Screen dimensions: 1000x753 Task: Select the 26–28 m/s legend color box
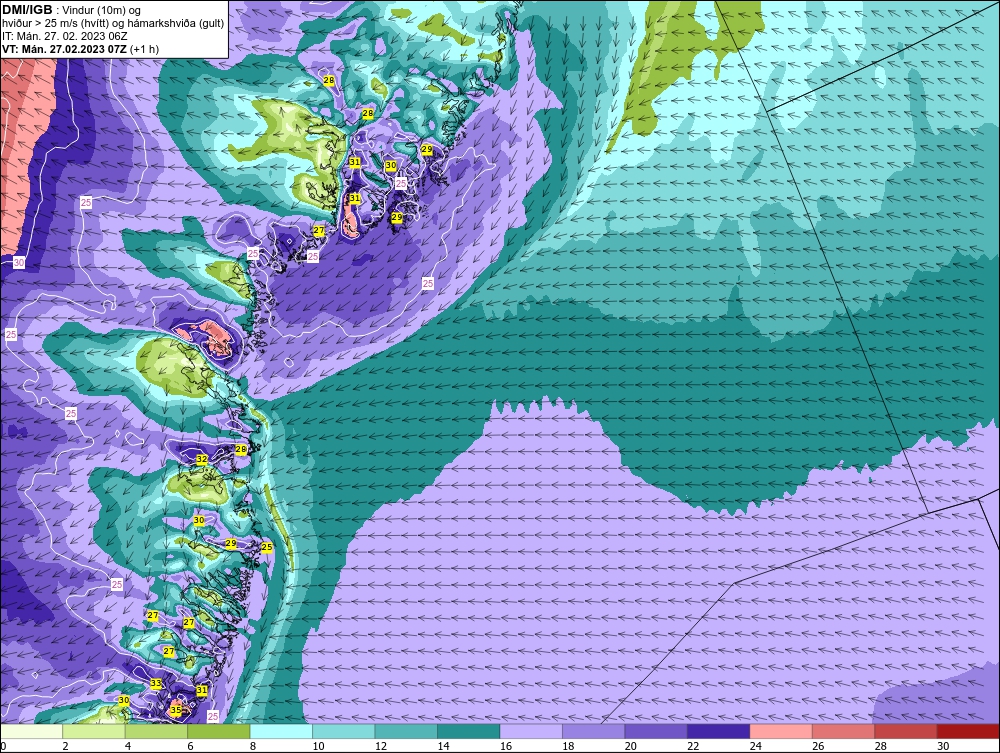(844, 731)
